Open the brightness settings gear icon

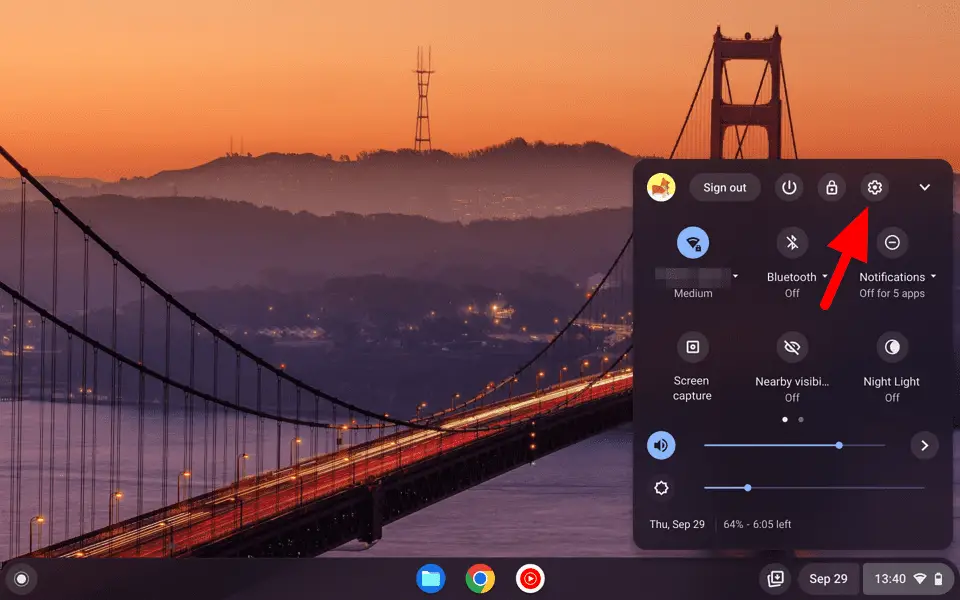pos(660,488)
